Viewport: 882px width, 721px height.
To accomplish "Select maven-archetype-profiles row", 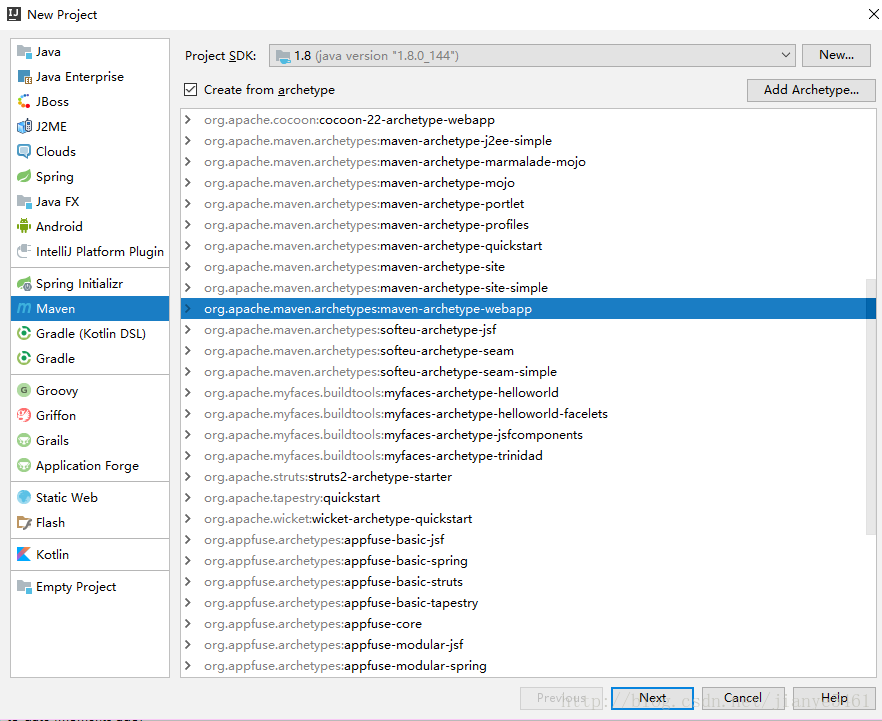I will (528, 225).
